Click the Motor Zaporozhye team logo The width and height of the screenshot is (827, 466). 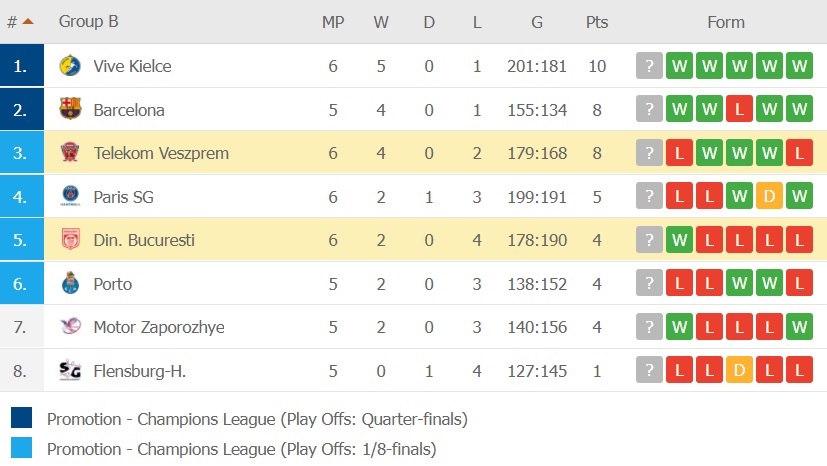click(70, 327)
